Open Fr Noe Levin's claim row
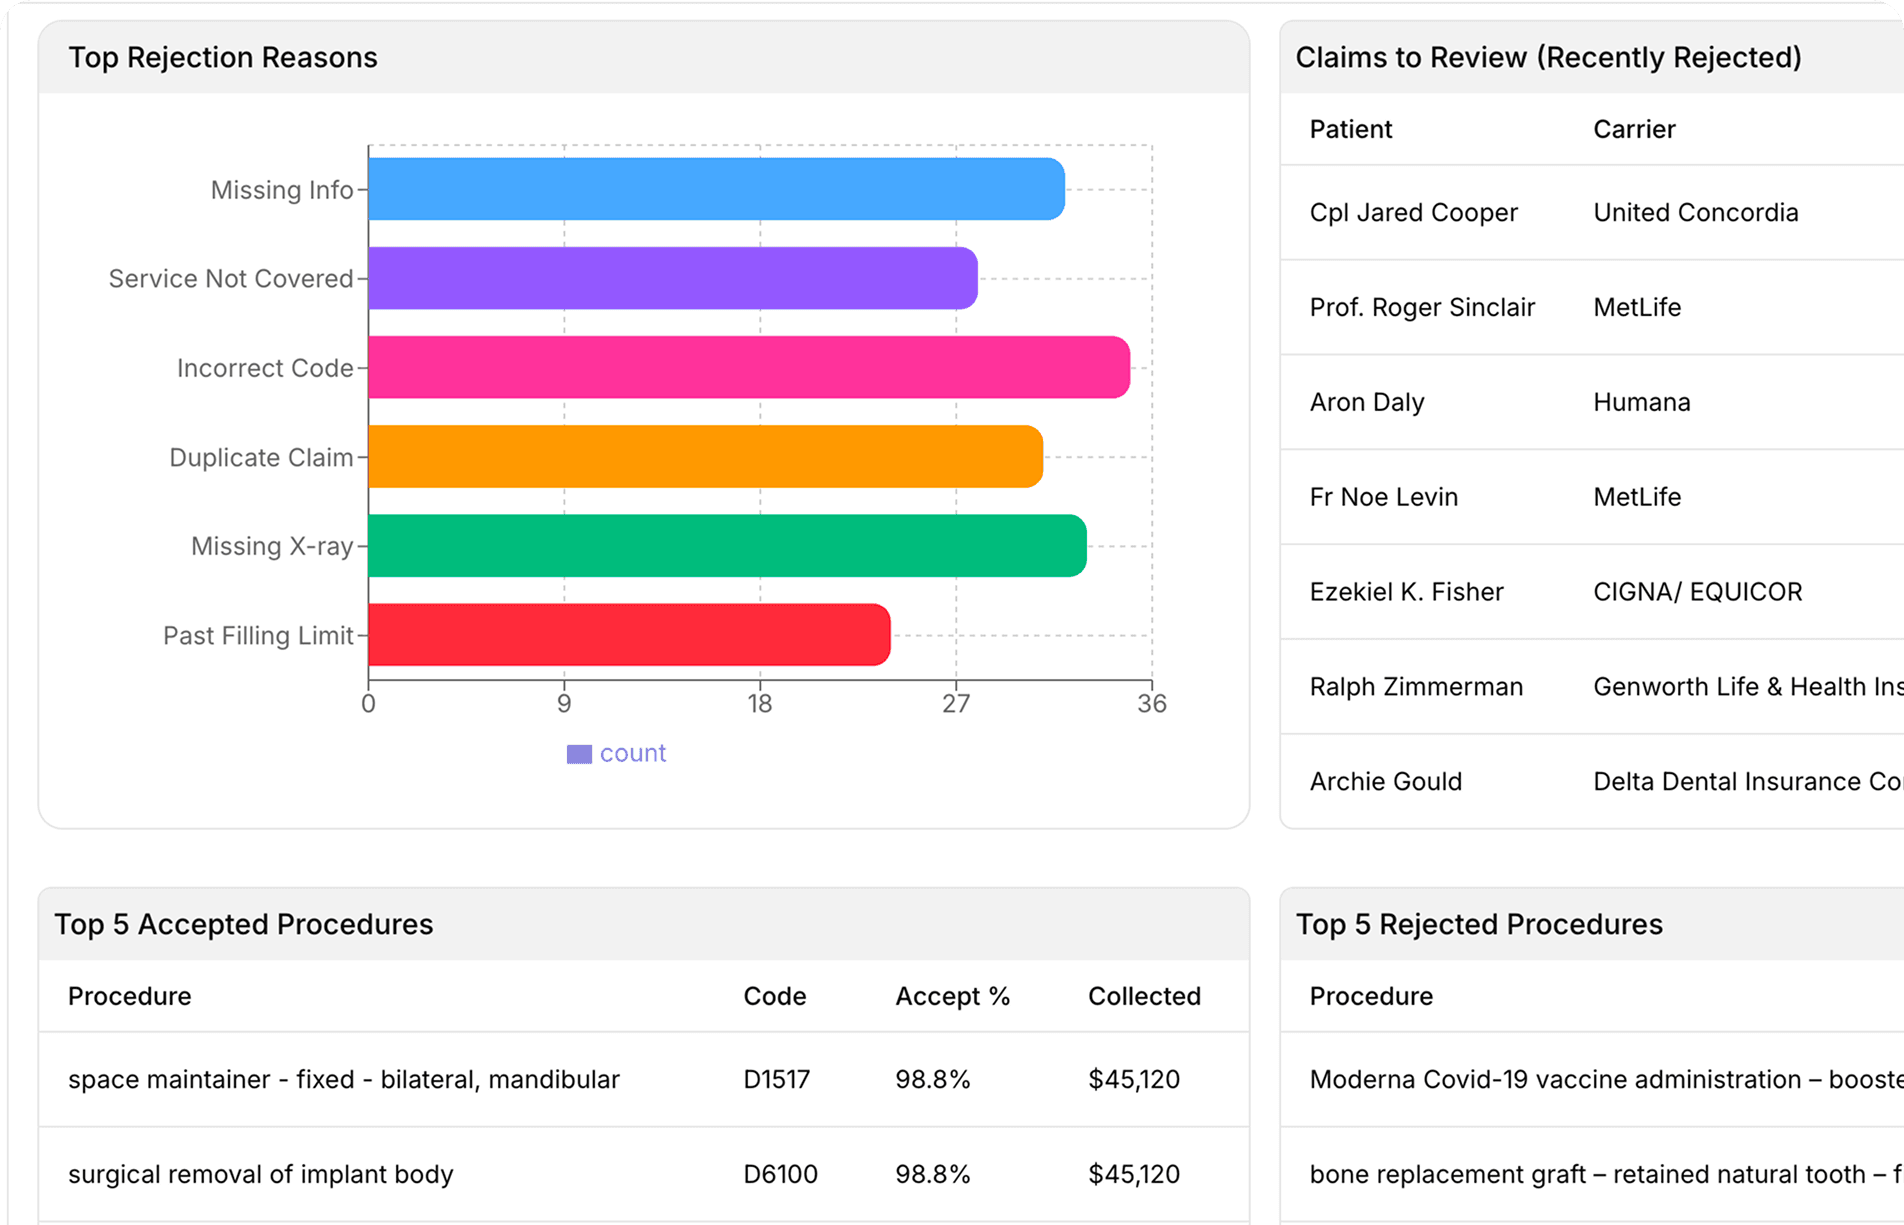1904x1225 pixels. coord(1383,497)
